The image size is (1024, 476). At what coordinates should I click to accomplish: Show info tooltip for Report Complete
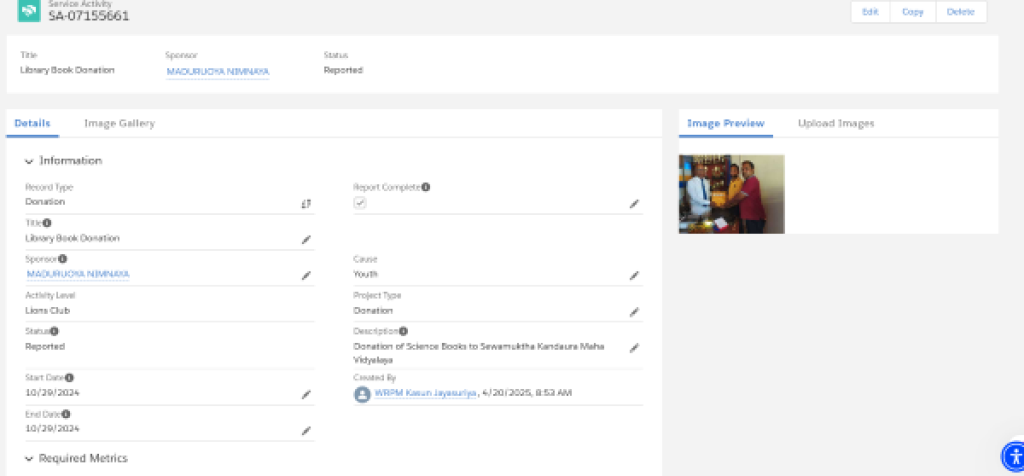[x=426, y=187]
